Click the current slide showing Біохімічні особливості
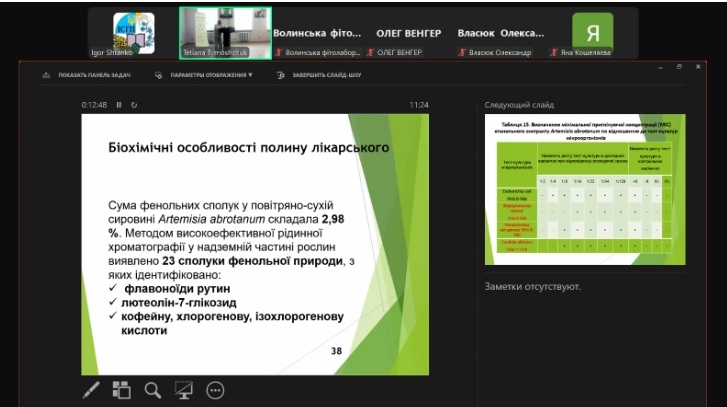 pyautogui.click(x=255, y=243)
